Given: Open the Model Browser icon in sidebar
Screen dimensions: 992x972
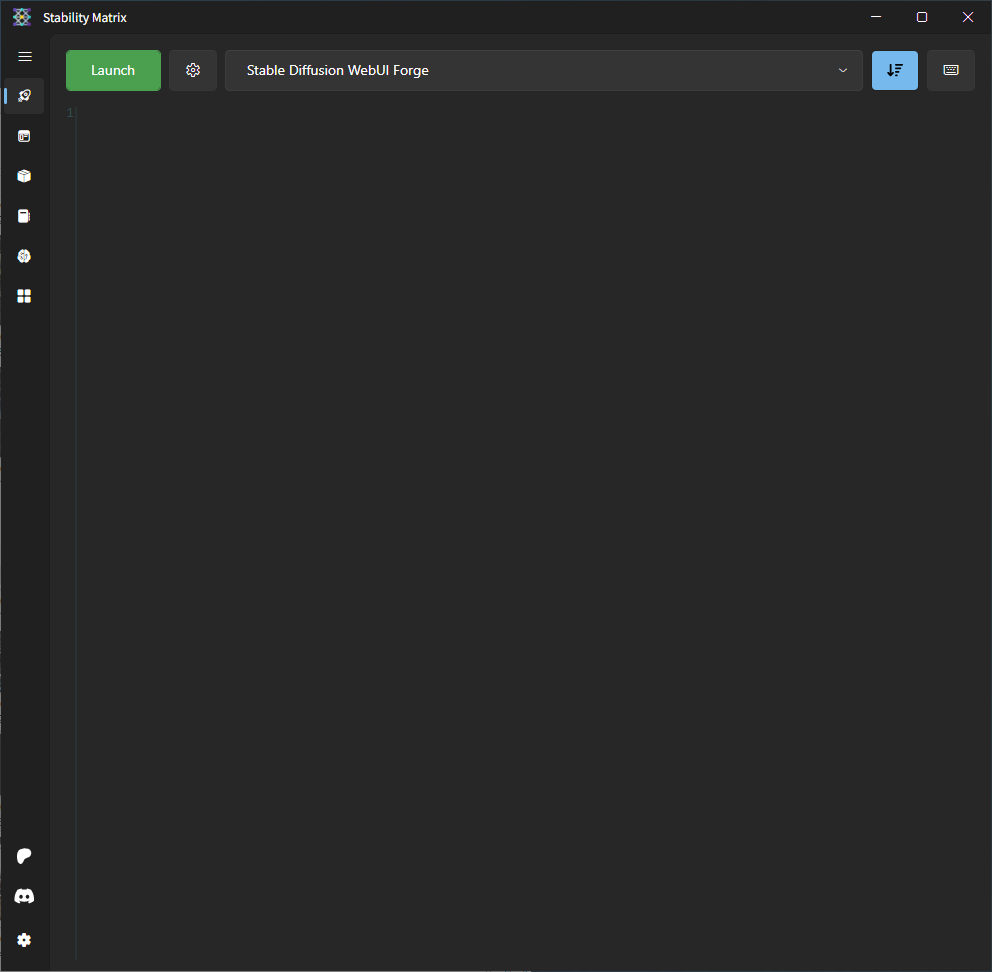Looking at the screenshot, I should coord(24,256).
